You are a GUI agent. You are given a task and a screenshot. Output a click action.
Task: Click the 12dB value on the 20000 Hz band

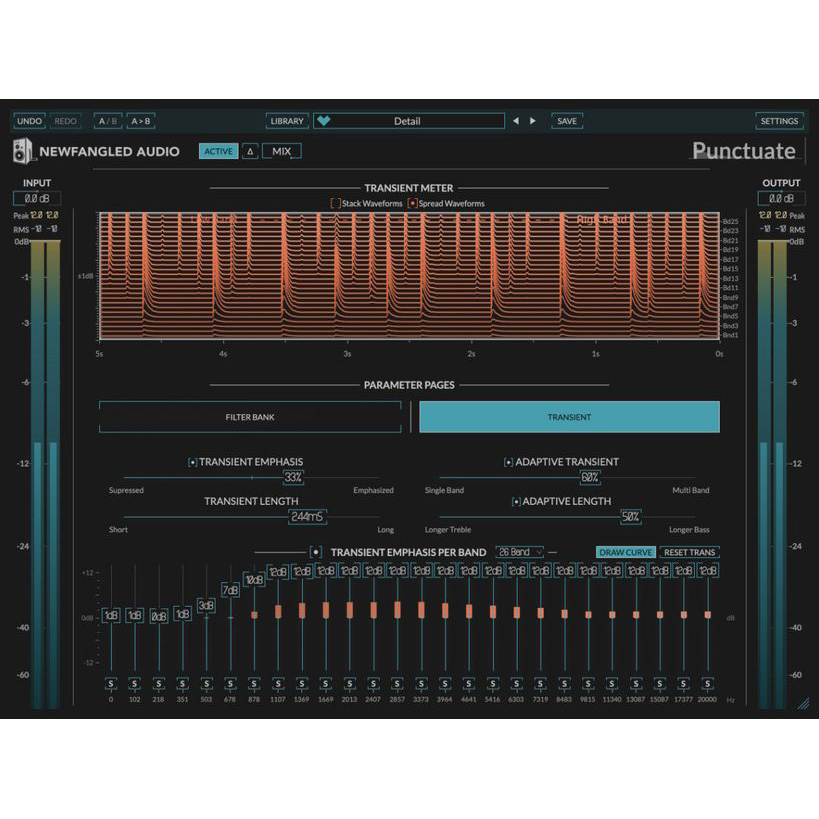(708, 570)
